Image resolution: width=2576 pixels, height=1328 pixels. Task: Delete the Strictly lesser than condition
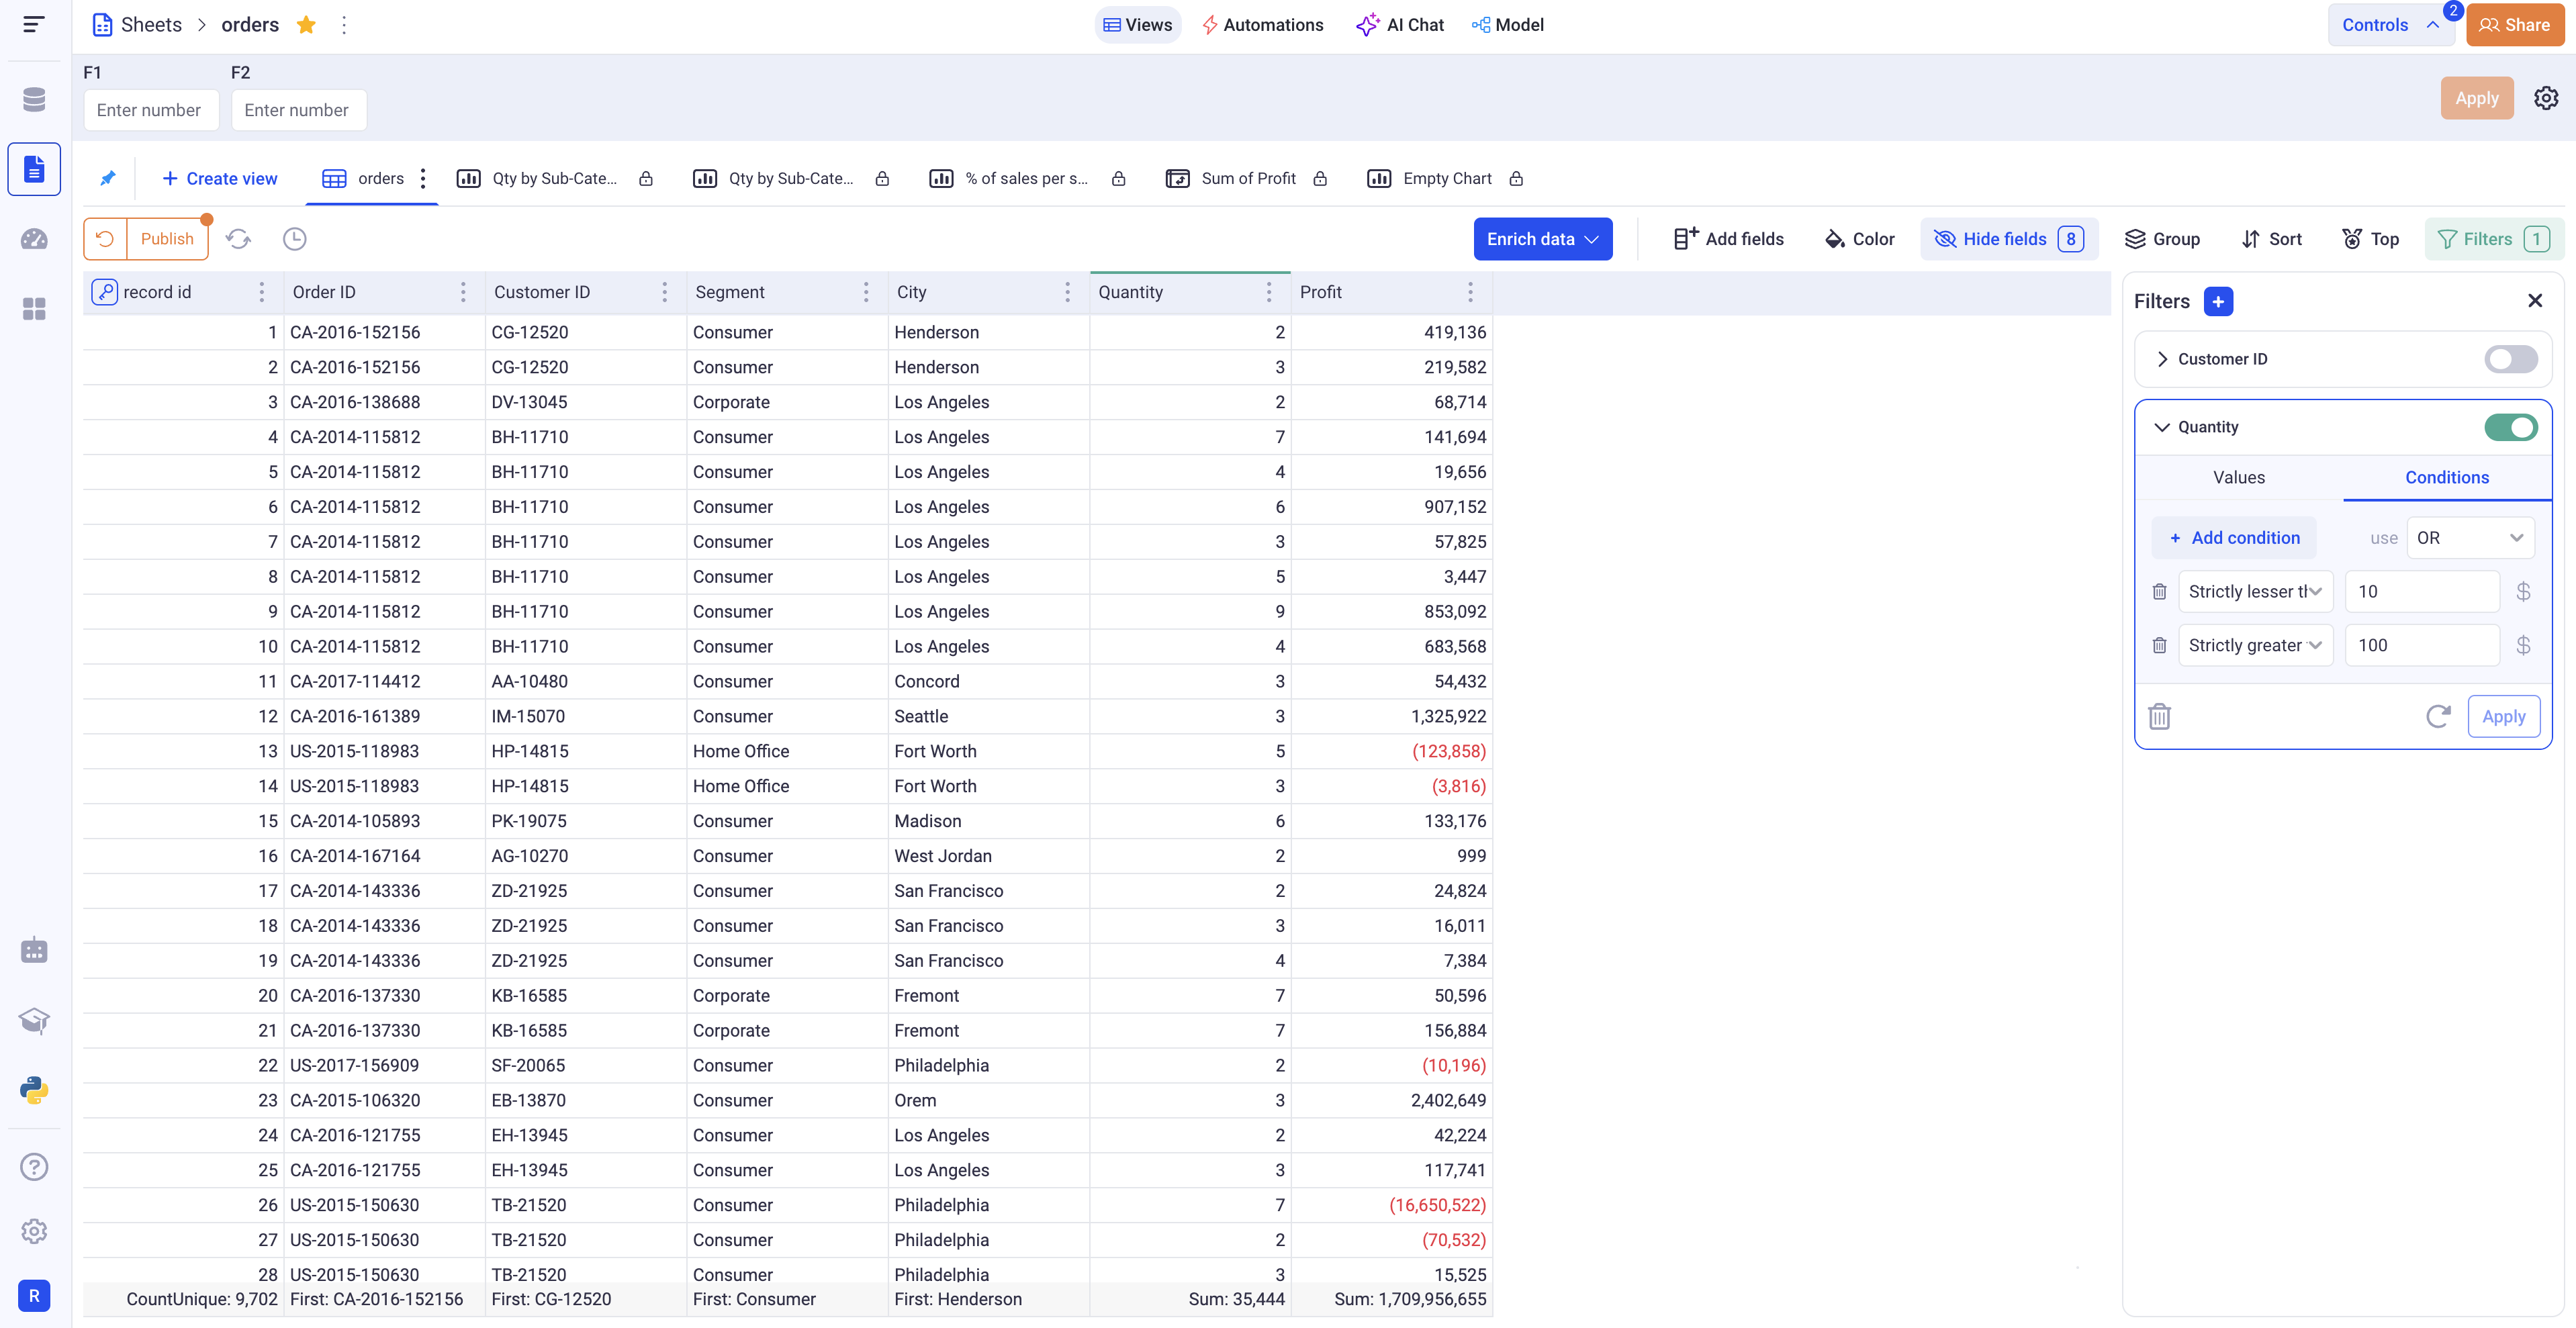(2159, 592)
